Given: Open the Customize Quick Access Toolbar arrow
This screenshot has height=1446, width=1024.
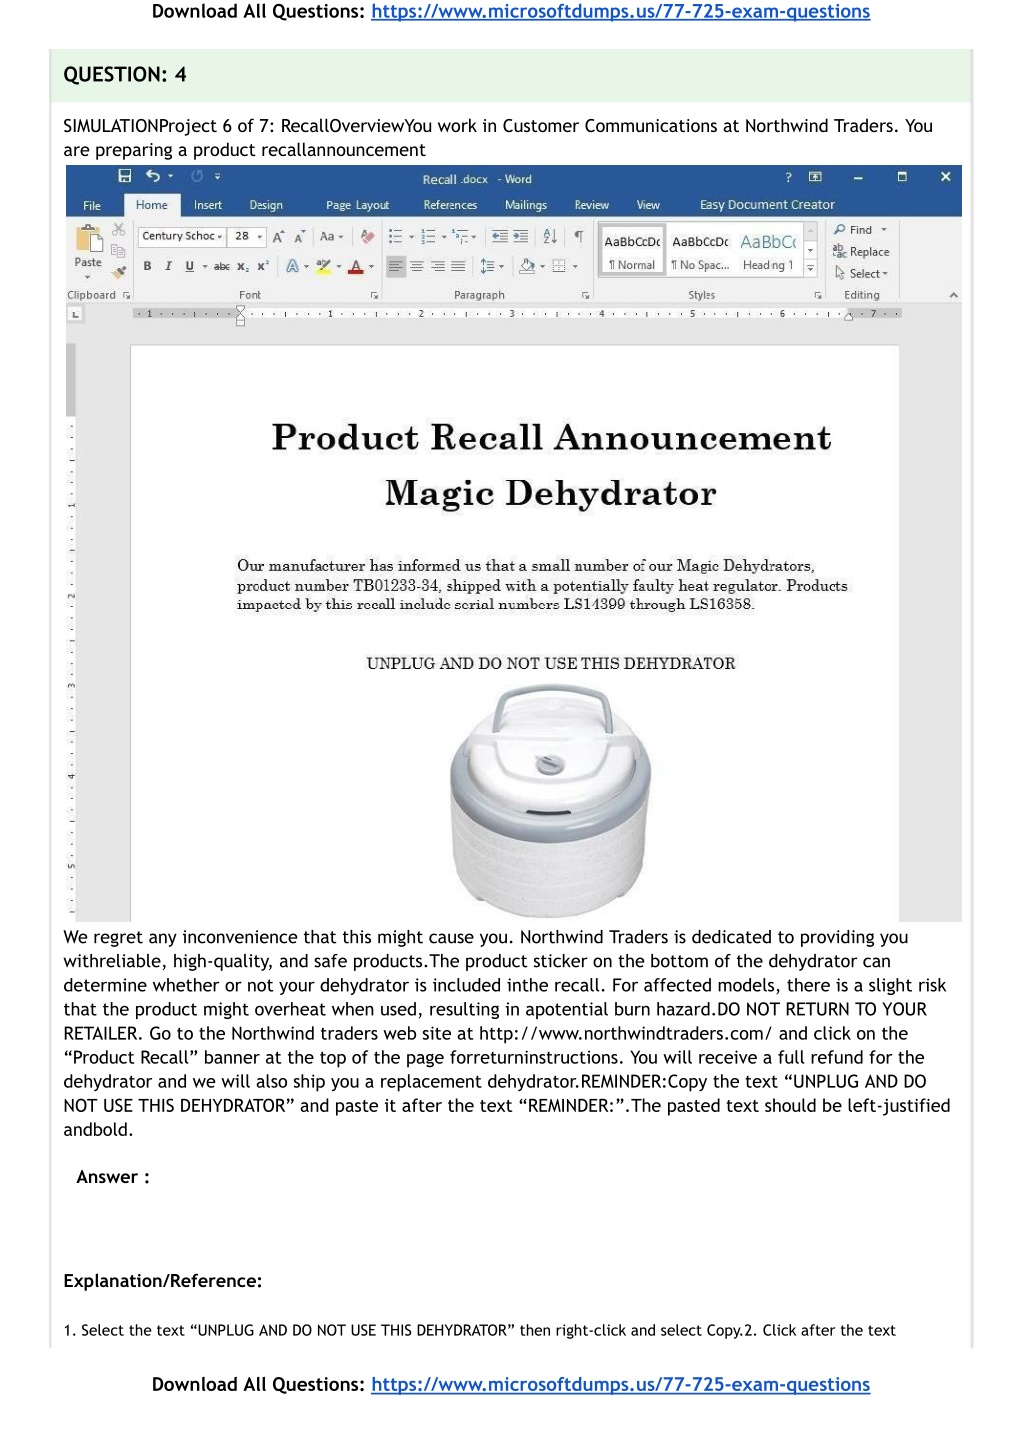Looking at the screenshot, I should [x=217, y=177].
